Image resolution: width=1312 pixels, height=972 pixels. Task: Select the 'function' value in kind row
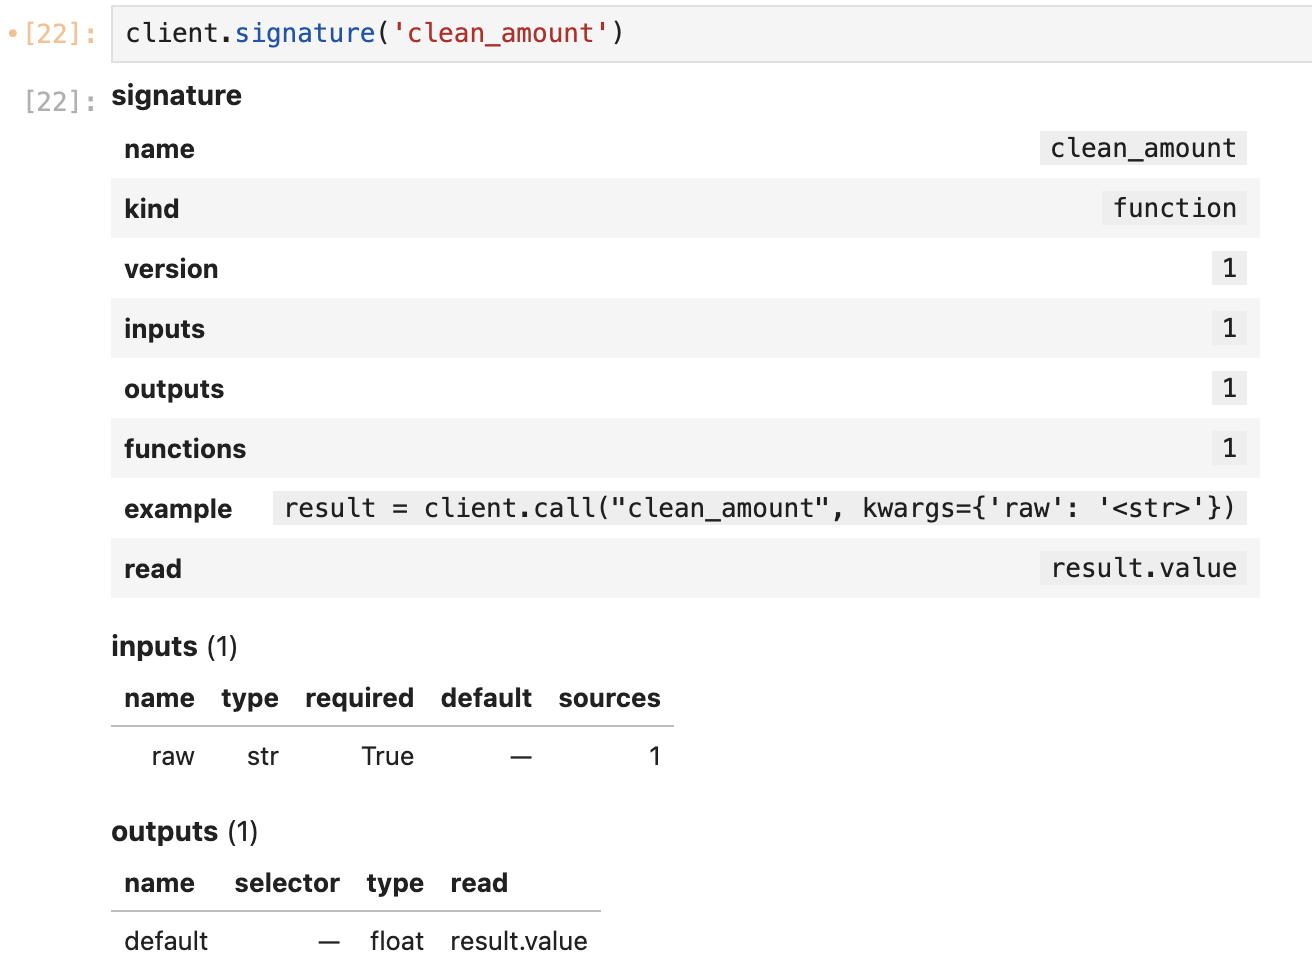click(x=1174, y=208)
